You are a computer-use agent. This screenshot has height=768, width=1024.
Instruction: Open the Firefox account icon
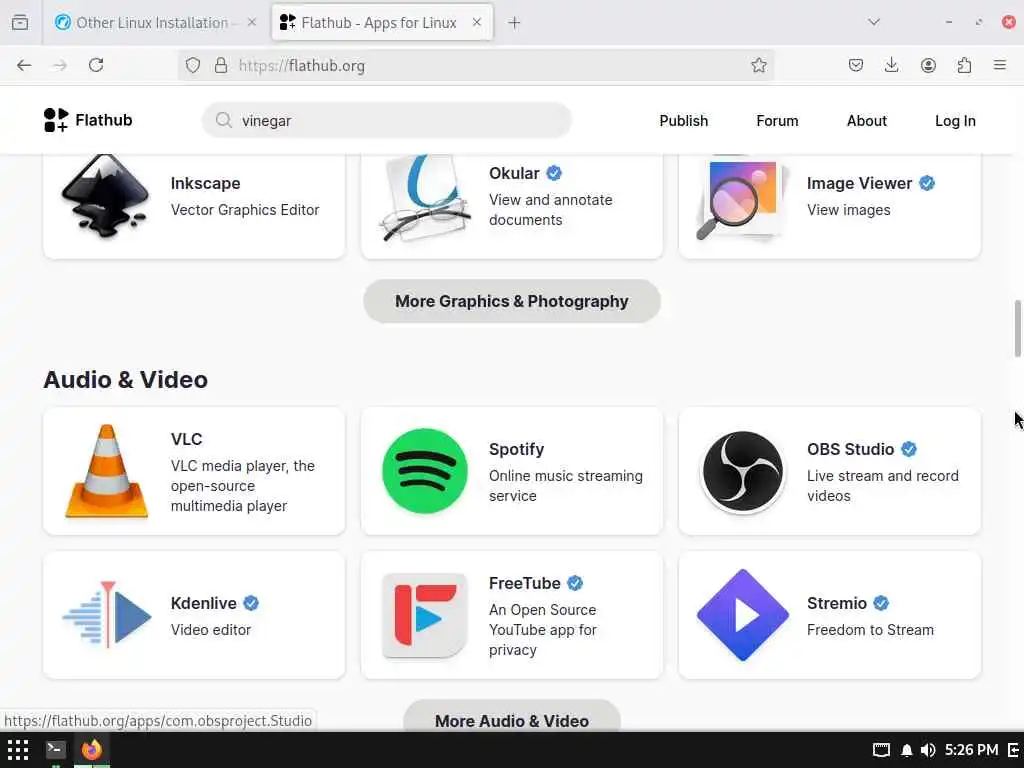928,65
